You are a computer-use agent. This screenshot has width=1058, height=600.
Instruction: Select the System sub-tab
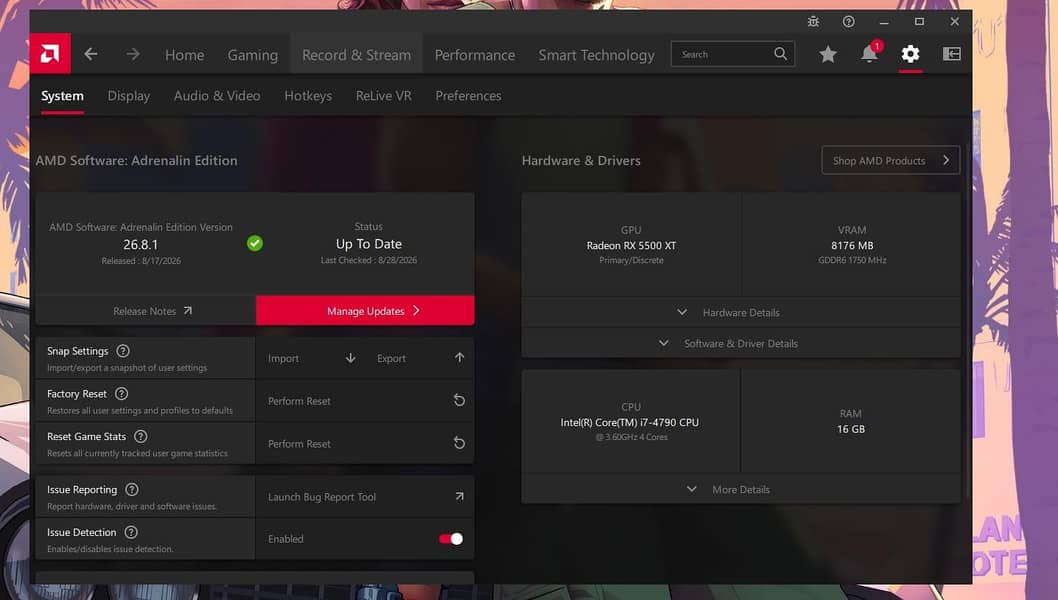point(62,96)
